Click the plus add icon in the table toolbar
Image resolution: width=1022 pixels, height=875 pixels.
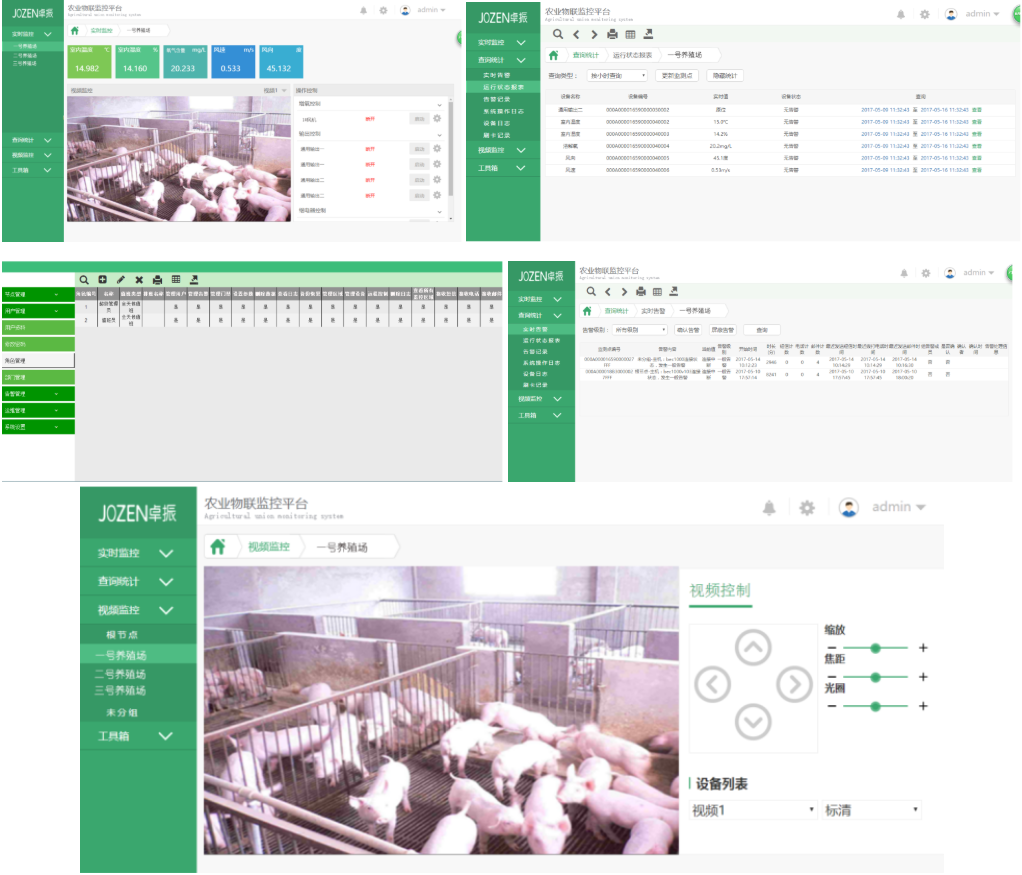tap(102, 280)
